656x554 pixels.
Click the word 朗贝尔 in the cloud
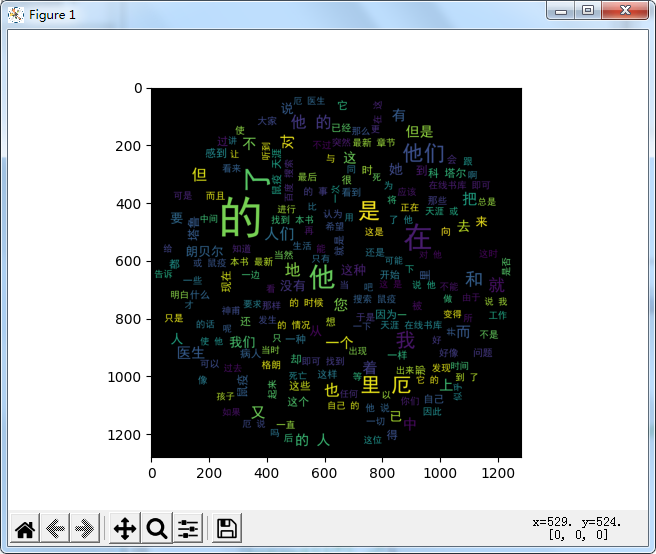pyautogui.click(x=205, y=251)
